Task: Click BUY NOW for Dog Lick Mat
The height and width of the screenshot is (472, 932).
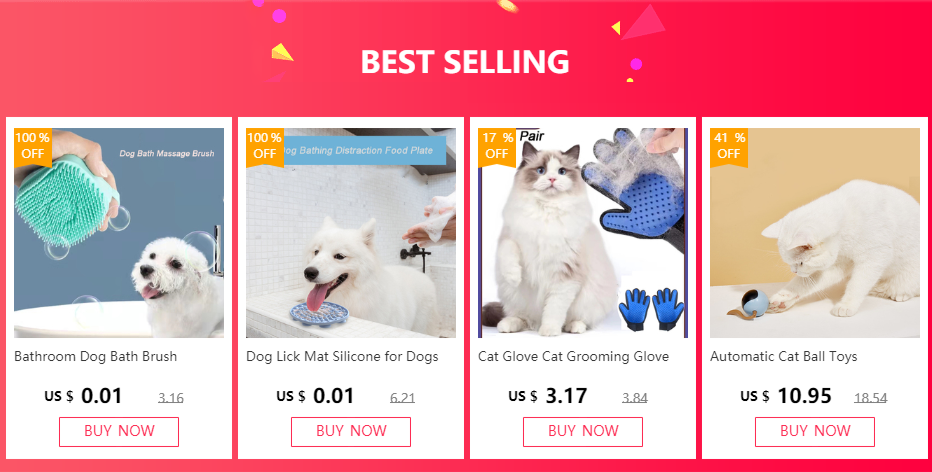Action: click(351, 432)
